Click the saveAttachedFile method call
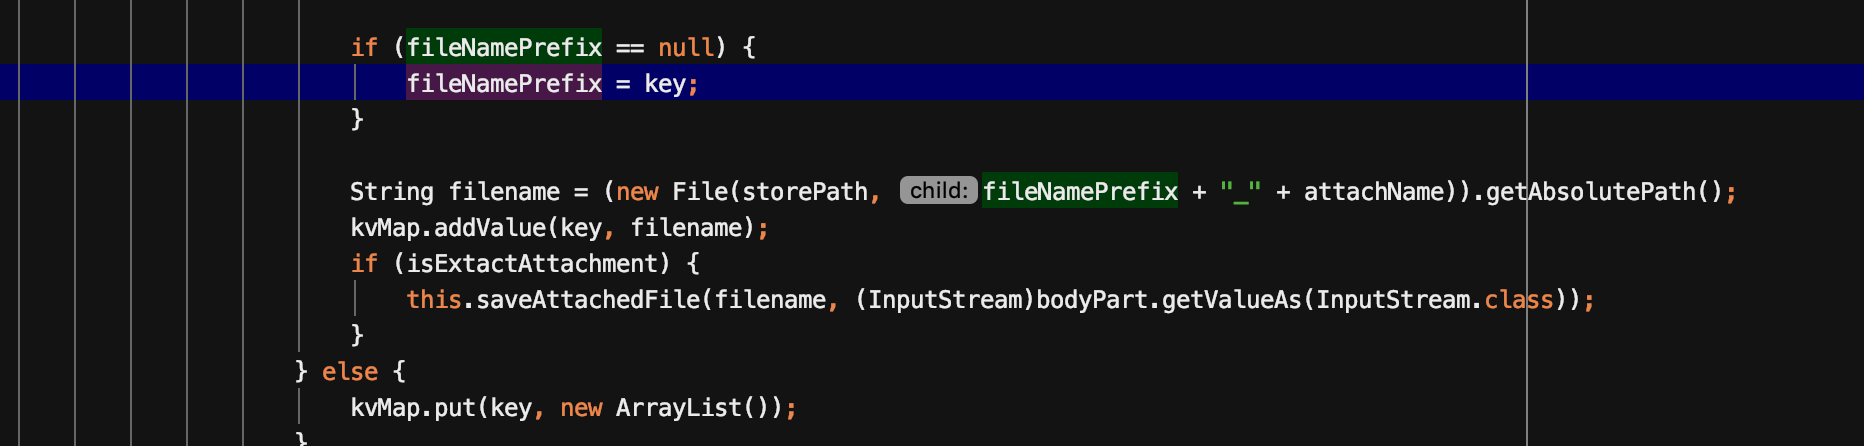This screenshot has width=1864, height=446. coord(588,299)
